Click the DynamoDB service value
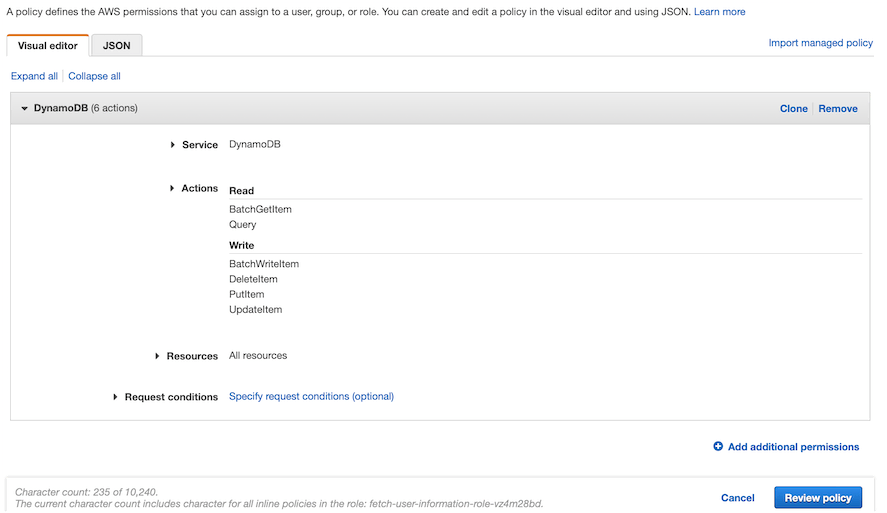 (255, 144)
